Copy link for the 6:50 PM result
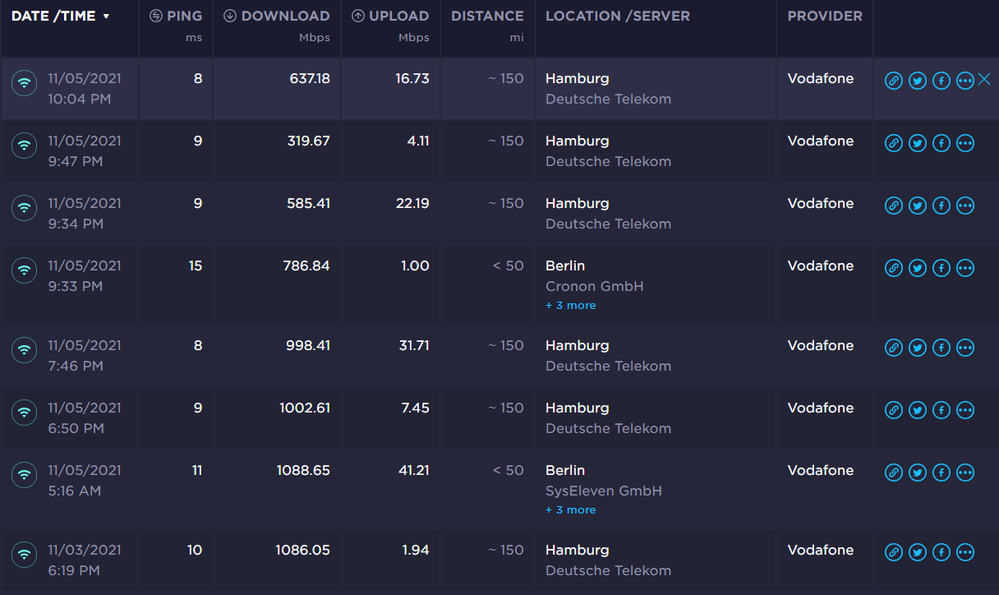 (893, 410)
